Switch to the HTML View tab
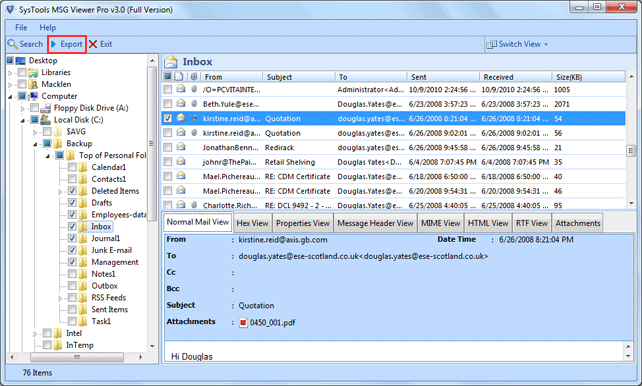This screenshot has width=642, height=386. [488, 223]
